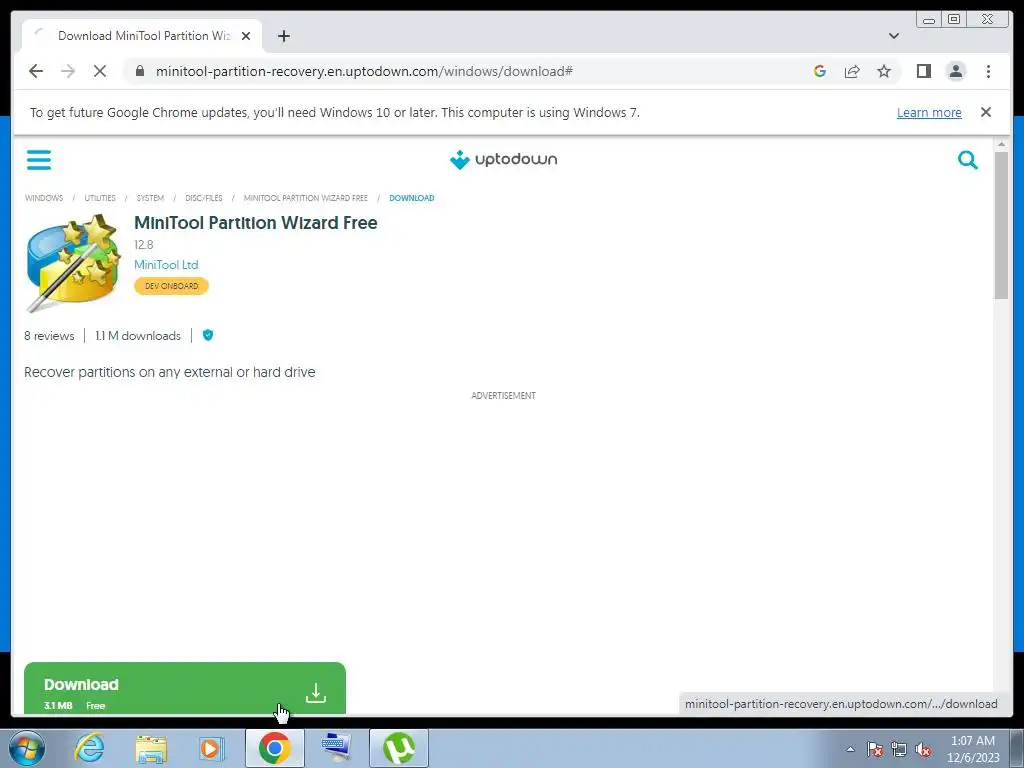Open the Windows Start orb
The height and width of the screenshot is (768, 1024).
pyautogui.click(x=27, y=748)
